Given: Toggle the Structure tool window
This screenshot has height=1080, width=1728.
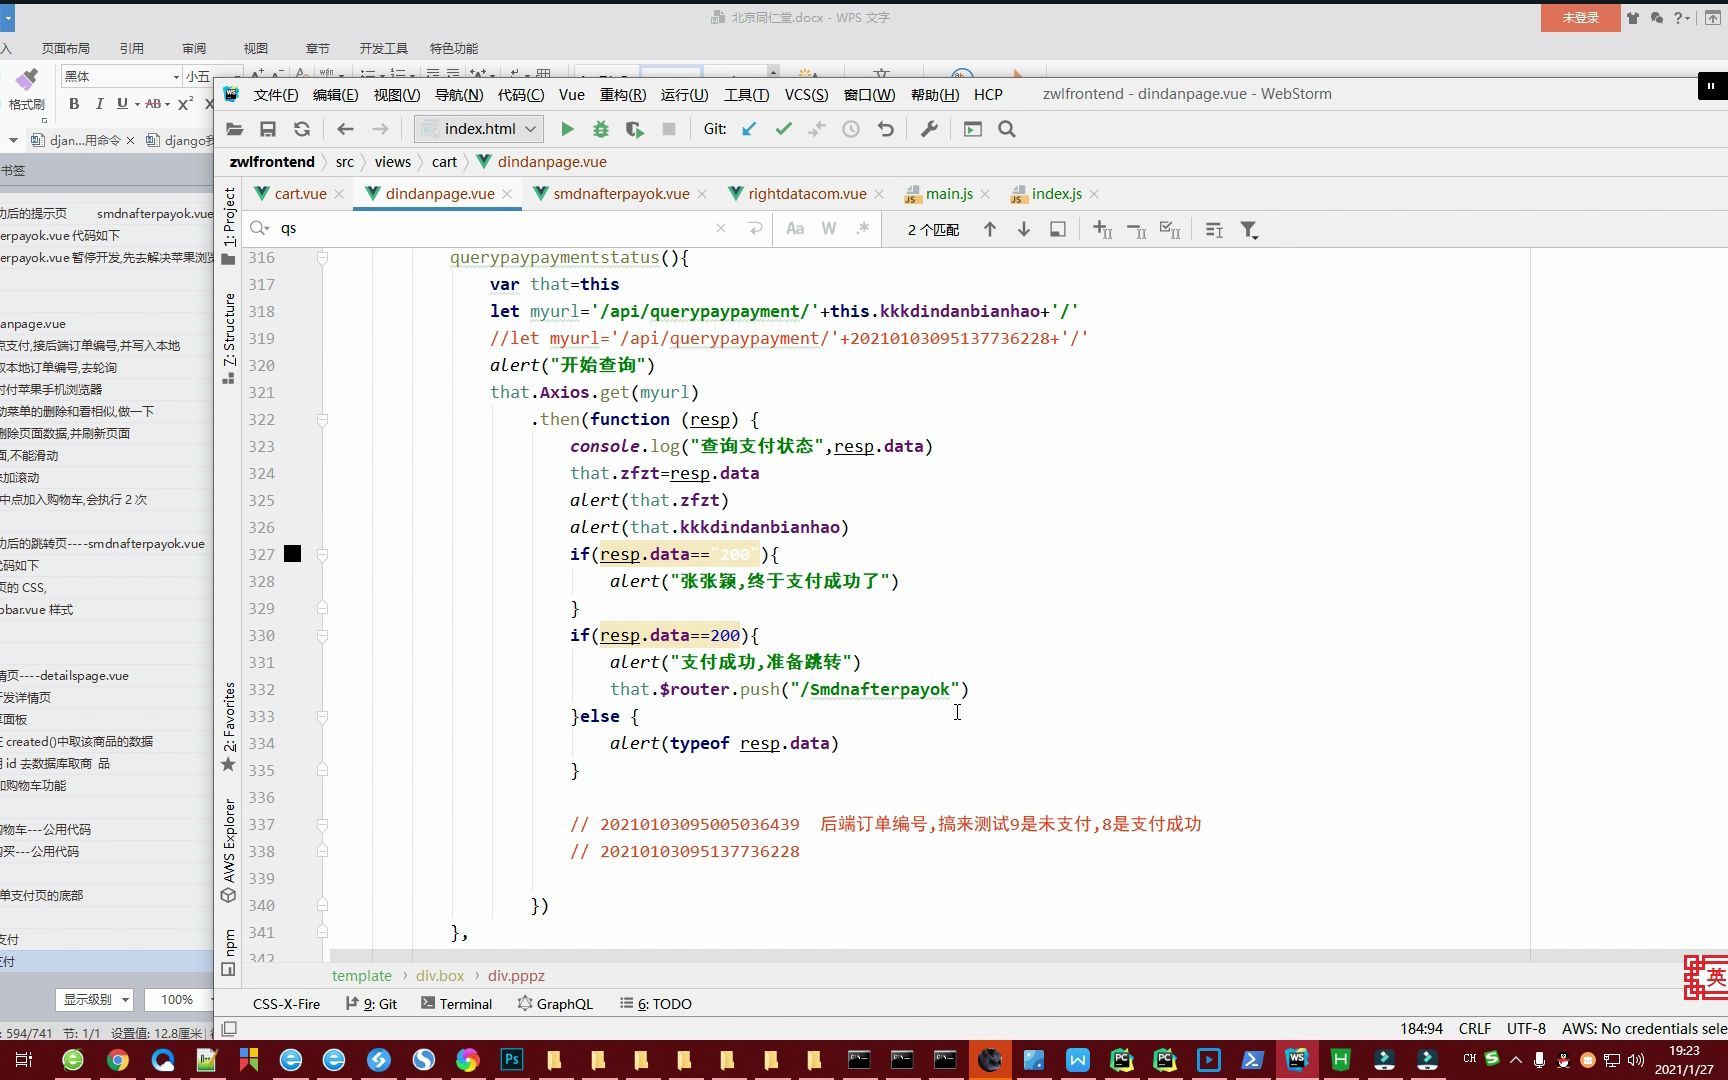Looking at the screenshot, I should [x=229, y=338].
